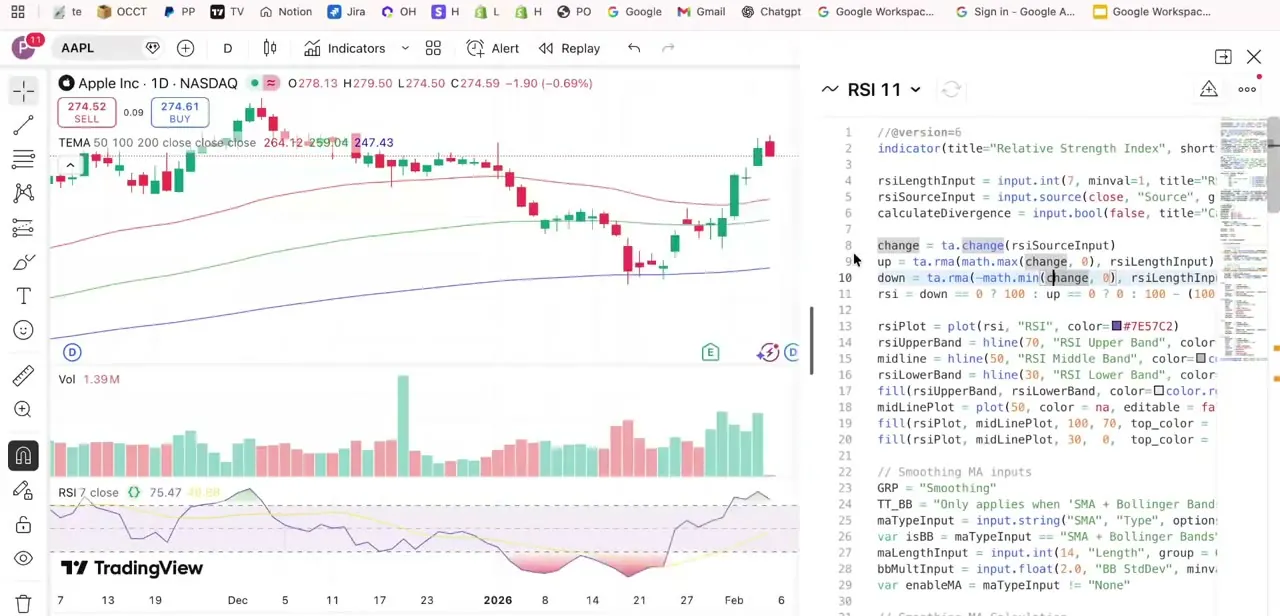The width and height of the screenshot is (1280, 616).
Task: Open the Fibonacci and Gann tools
Action: click(x=23, y=159)
